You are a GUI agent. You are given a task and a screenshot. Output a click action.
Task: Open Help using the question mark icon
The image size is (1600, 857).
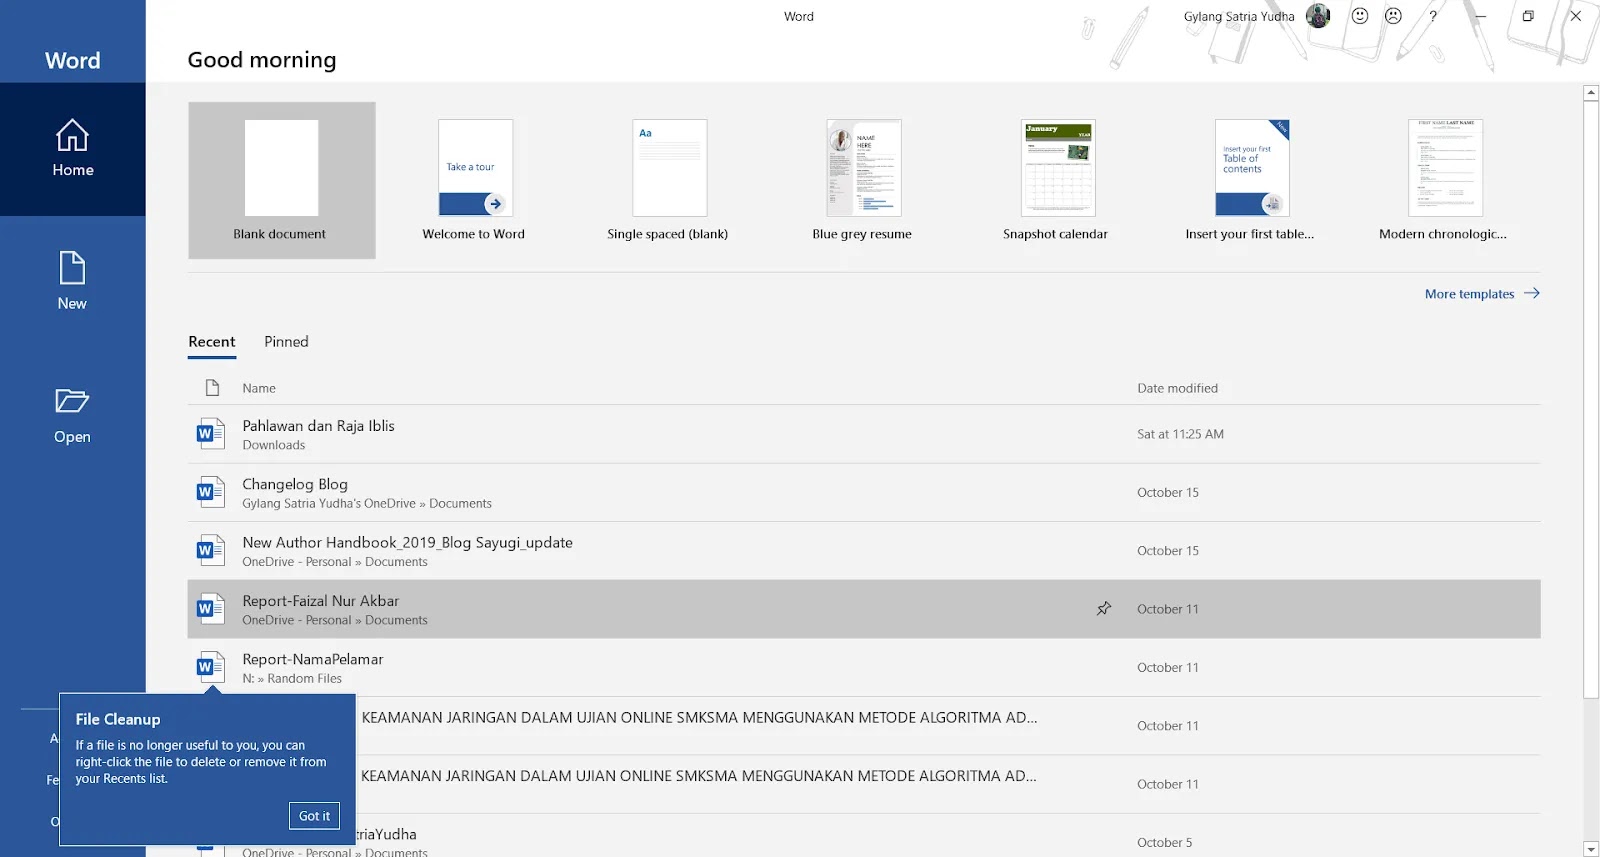(1432, 16)
